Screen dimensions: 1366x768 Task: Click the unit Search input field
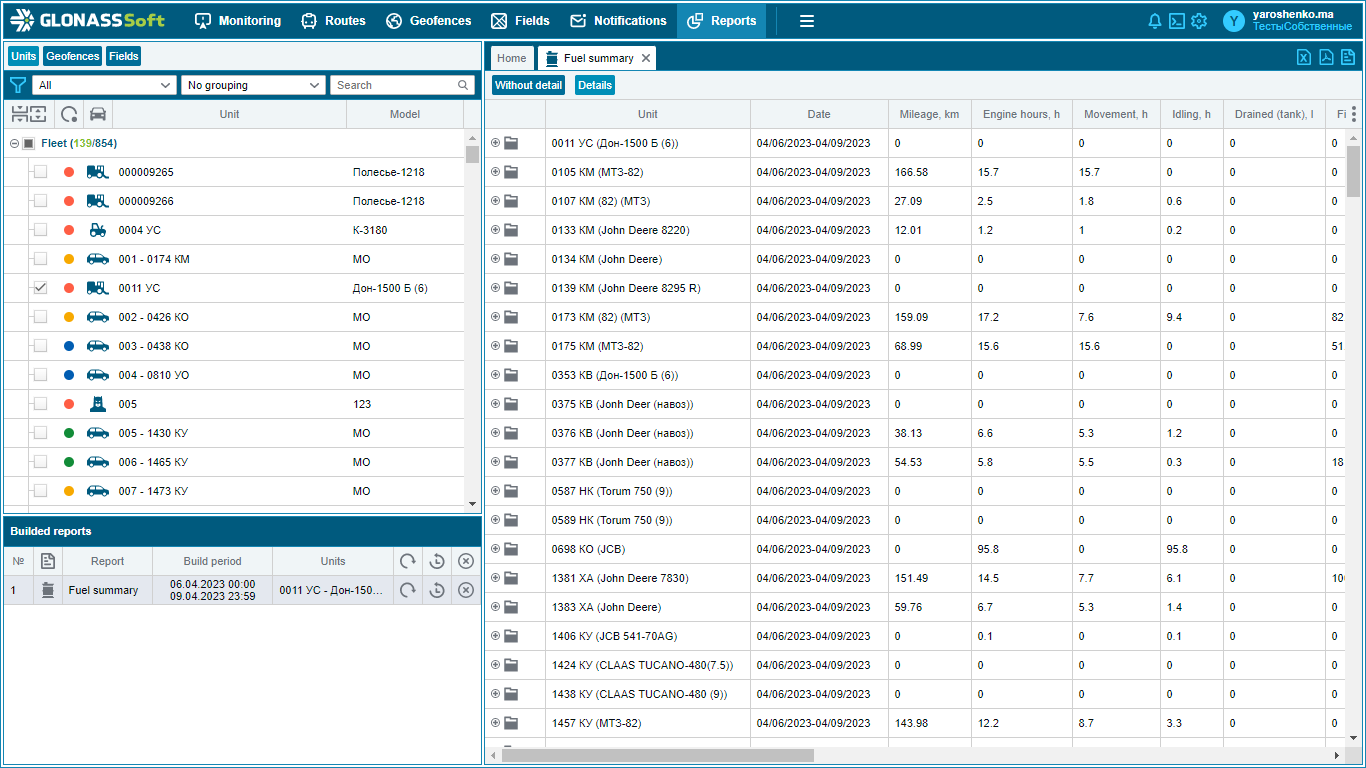(401, 85)
